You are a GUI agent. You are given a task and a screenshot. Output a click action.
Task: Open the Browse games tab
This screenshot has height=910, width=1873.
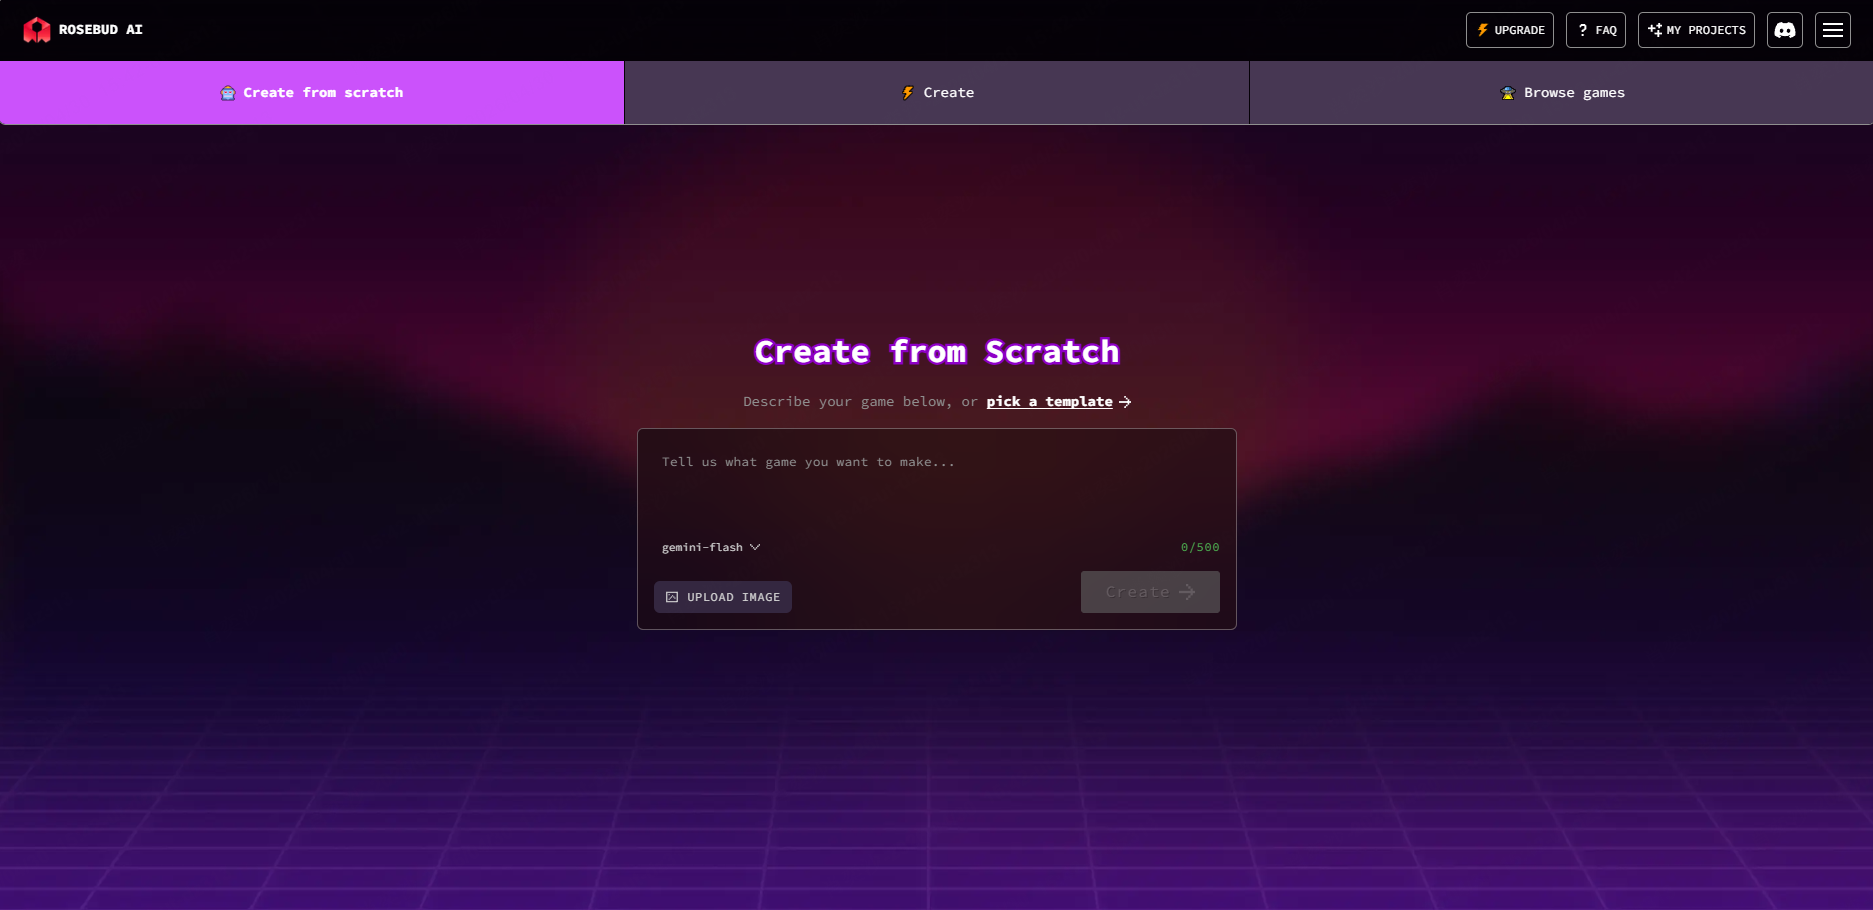(1561, 93)
